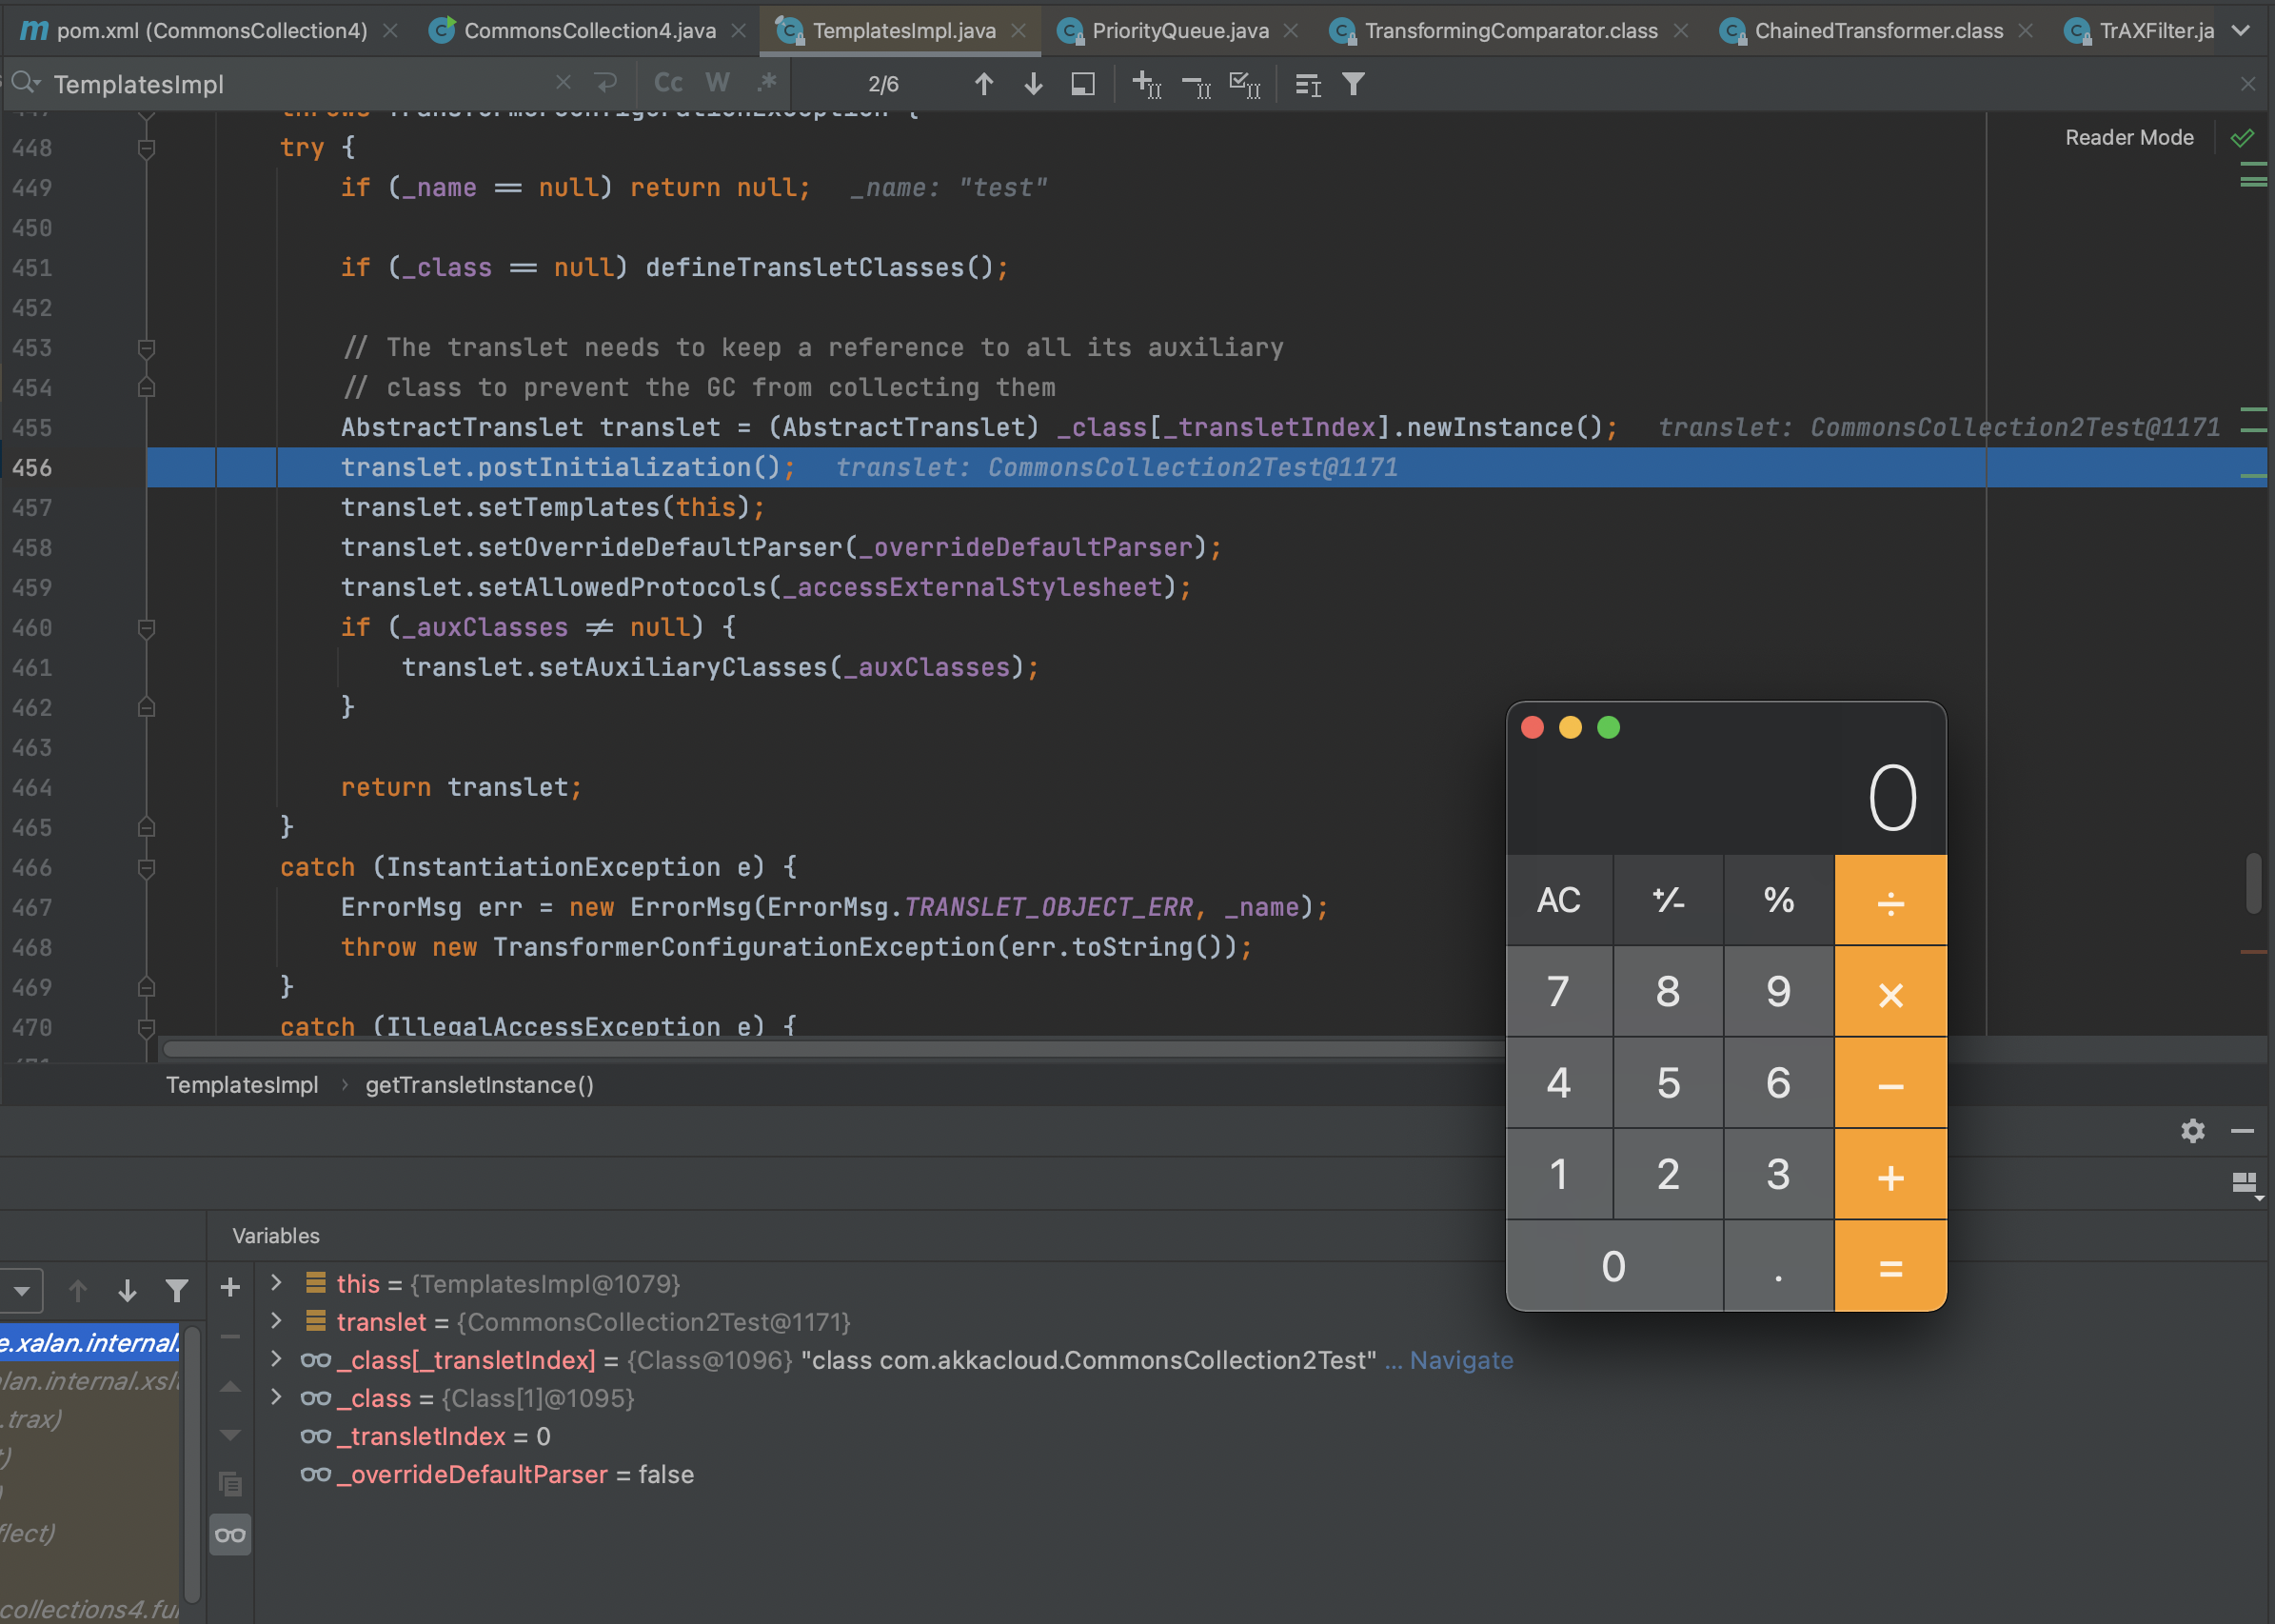Viewport: 2275px width, 1624px height.
Task: Collapse if block at line 460
Action: (x=146, y=628)
